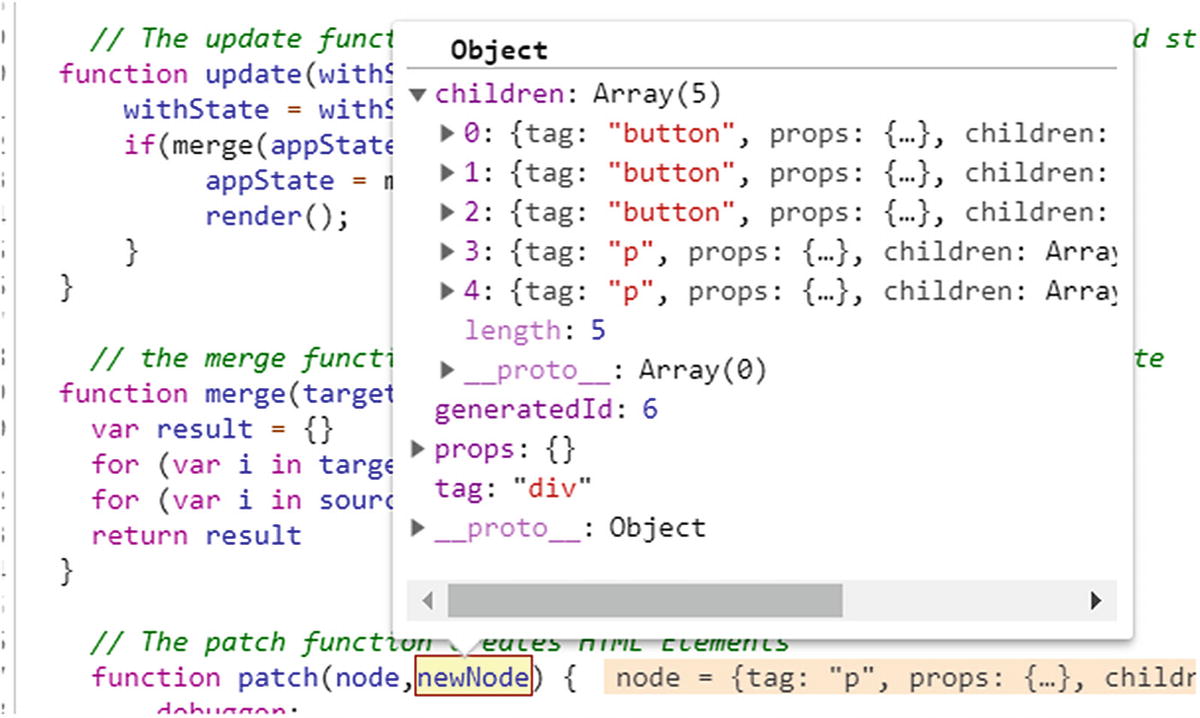The image size is (1200, 718).
Task: Expand the props: {} property
Action: (419, 448)
